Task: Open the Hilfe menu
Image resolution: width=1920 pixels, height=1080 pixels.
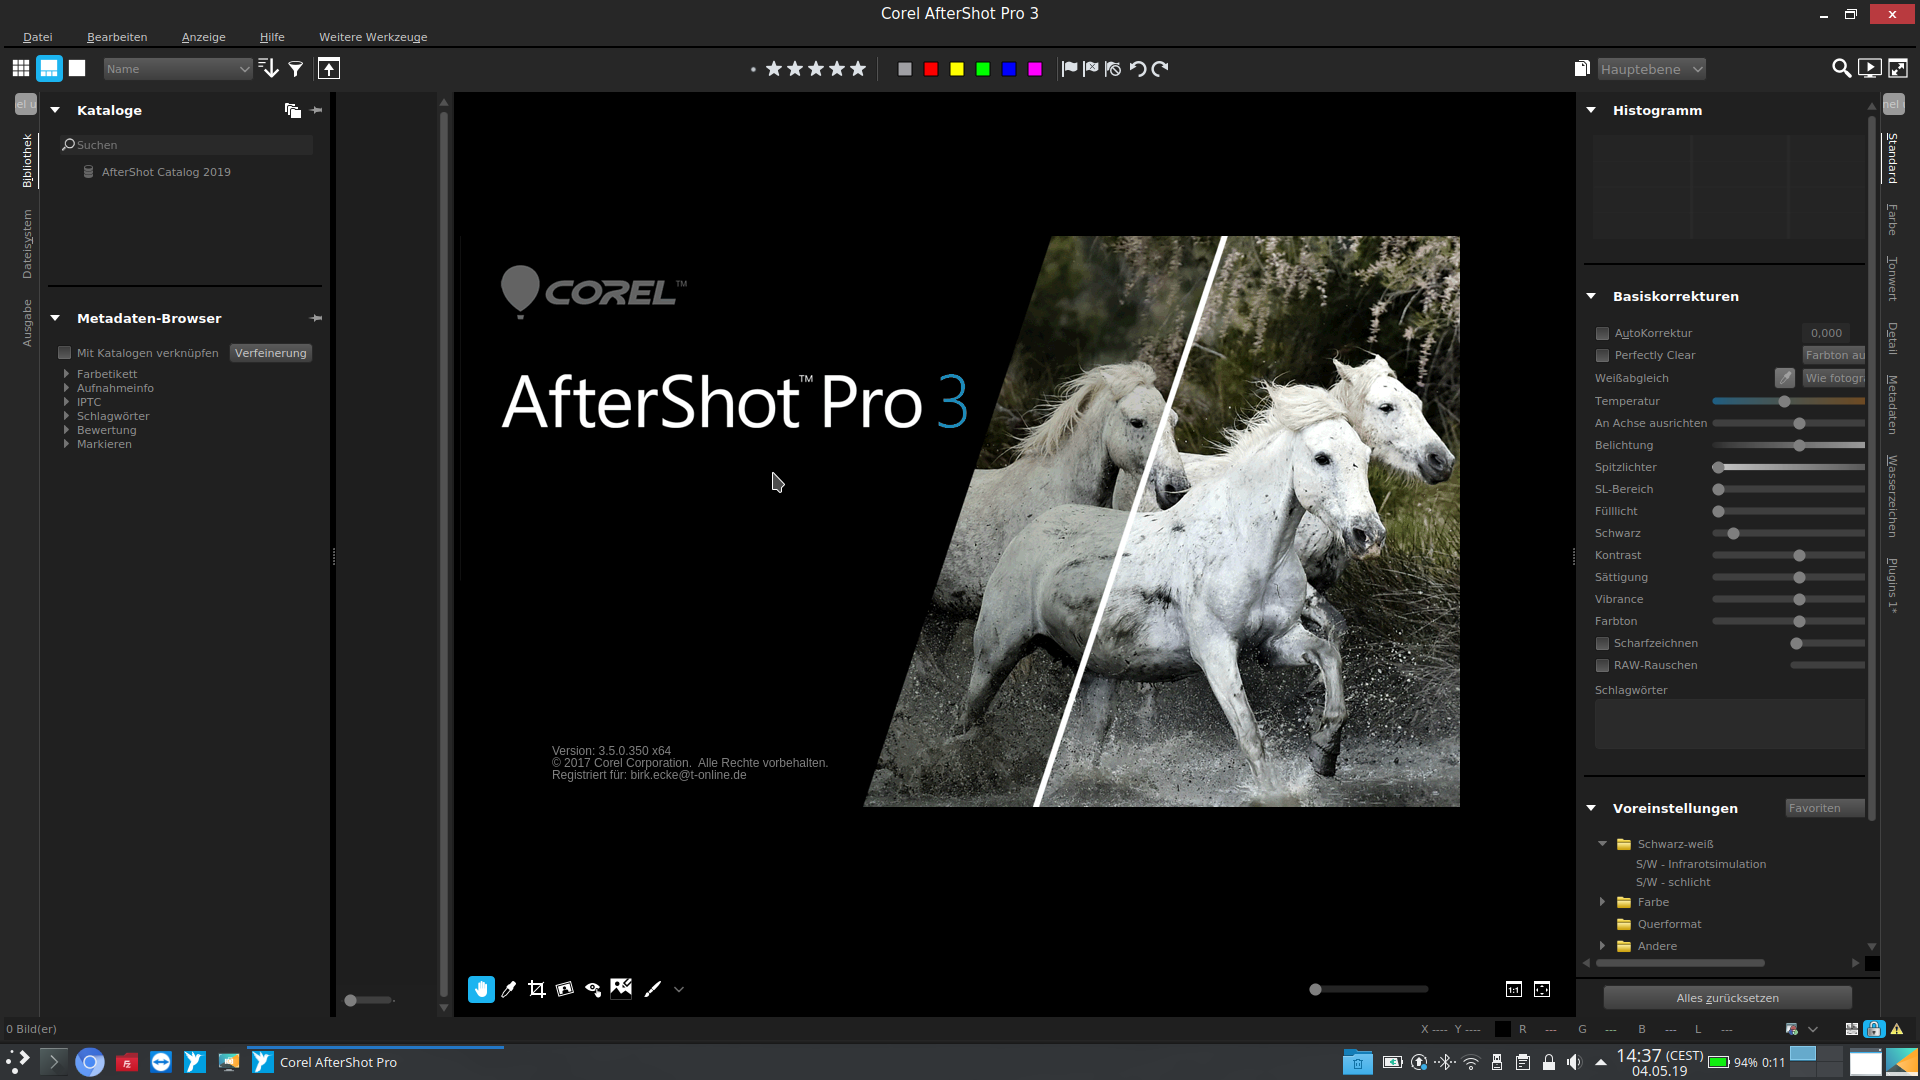Action: [x=272, y=37]
